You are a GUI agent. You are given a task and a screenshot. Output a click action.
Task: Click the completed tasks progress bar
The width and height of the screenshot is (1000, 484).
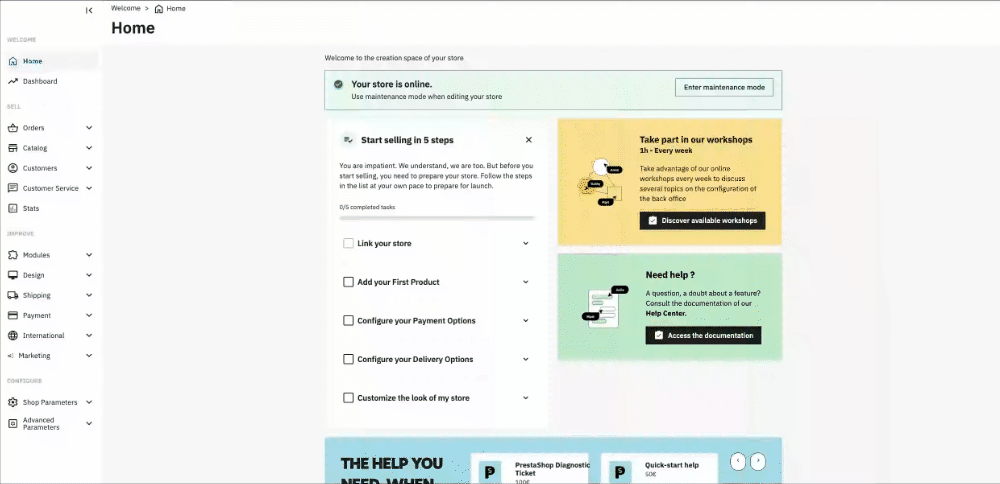437,217
